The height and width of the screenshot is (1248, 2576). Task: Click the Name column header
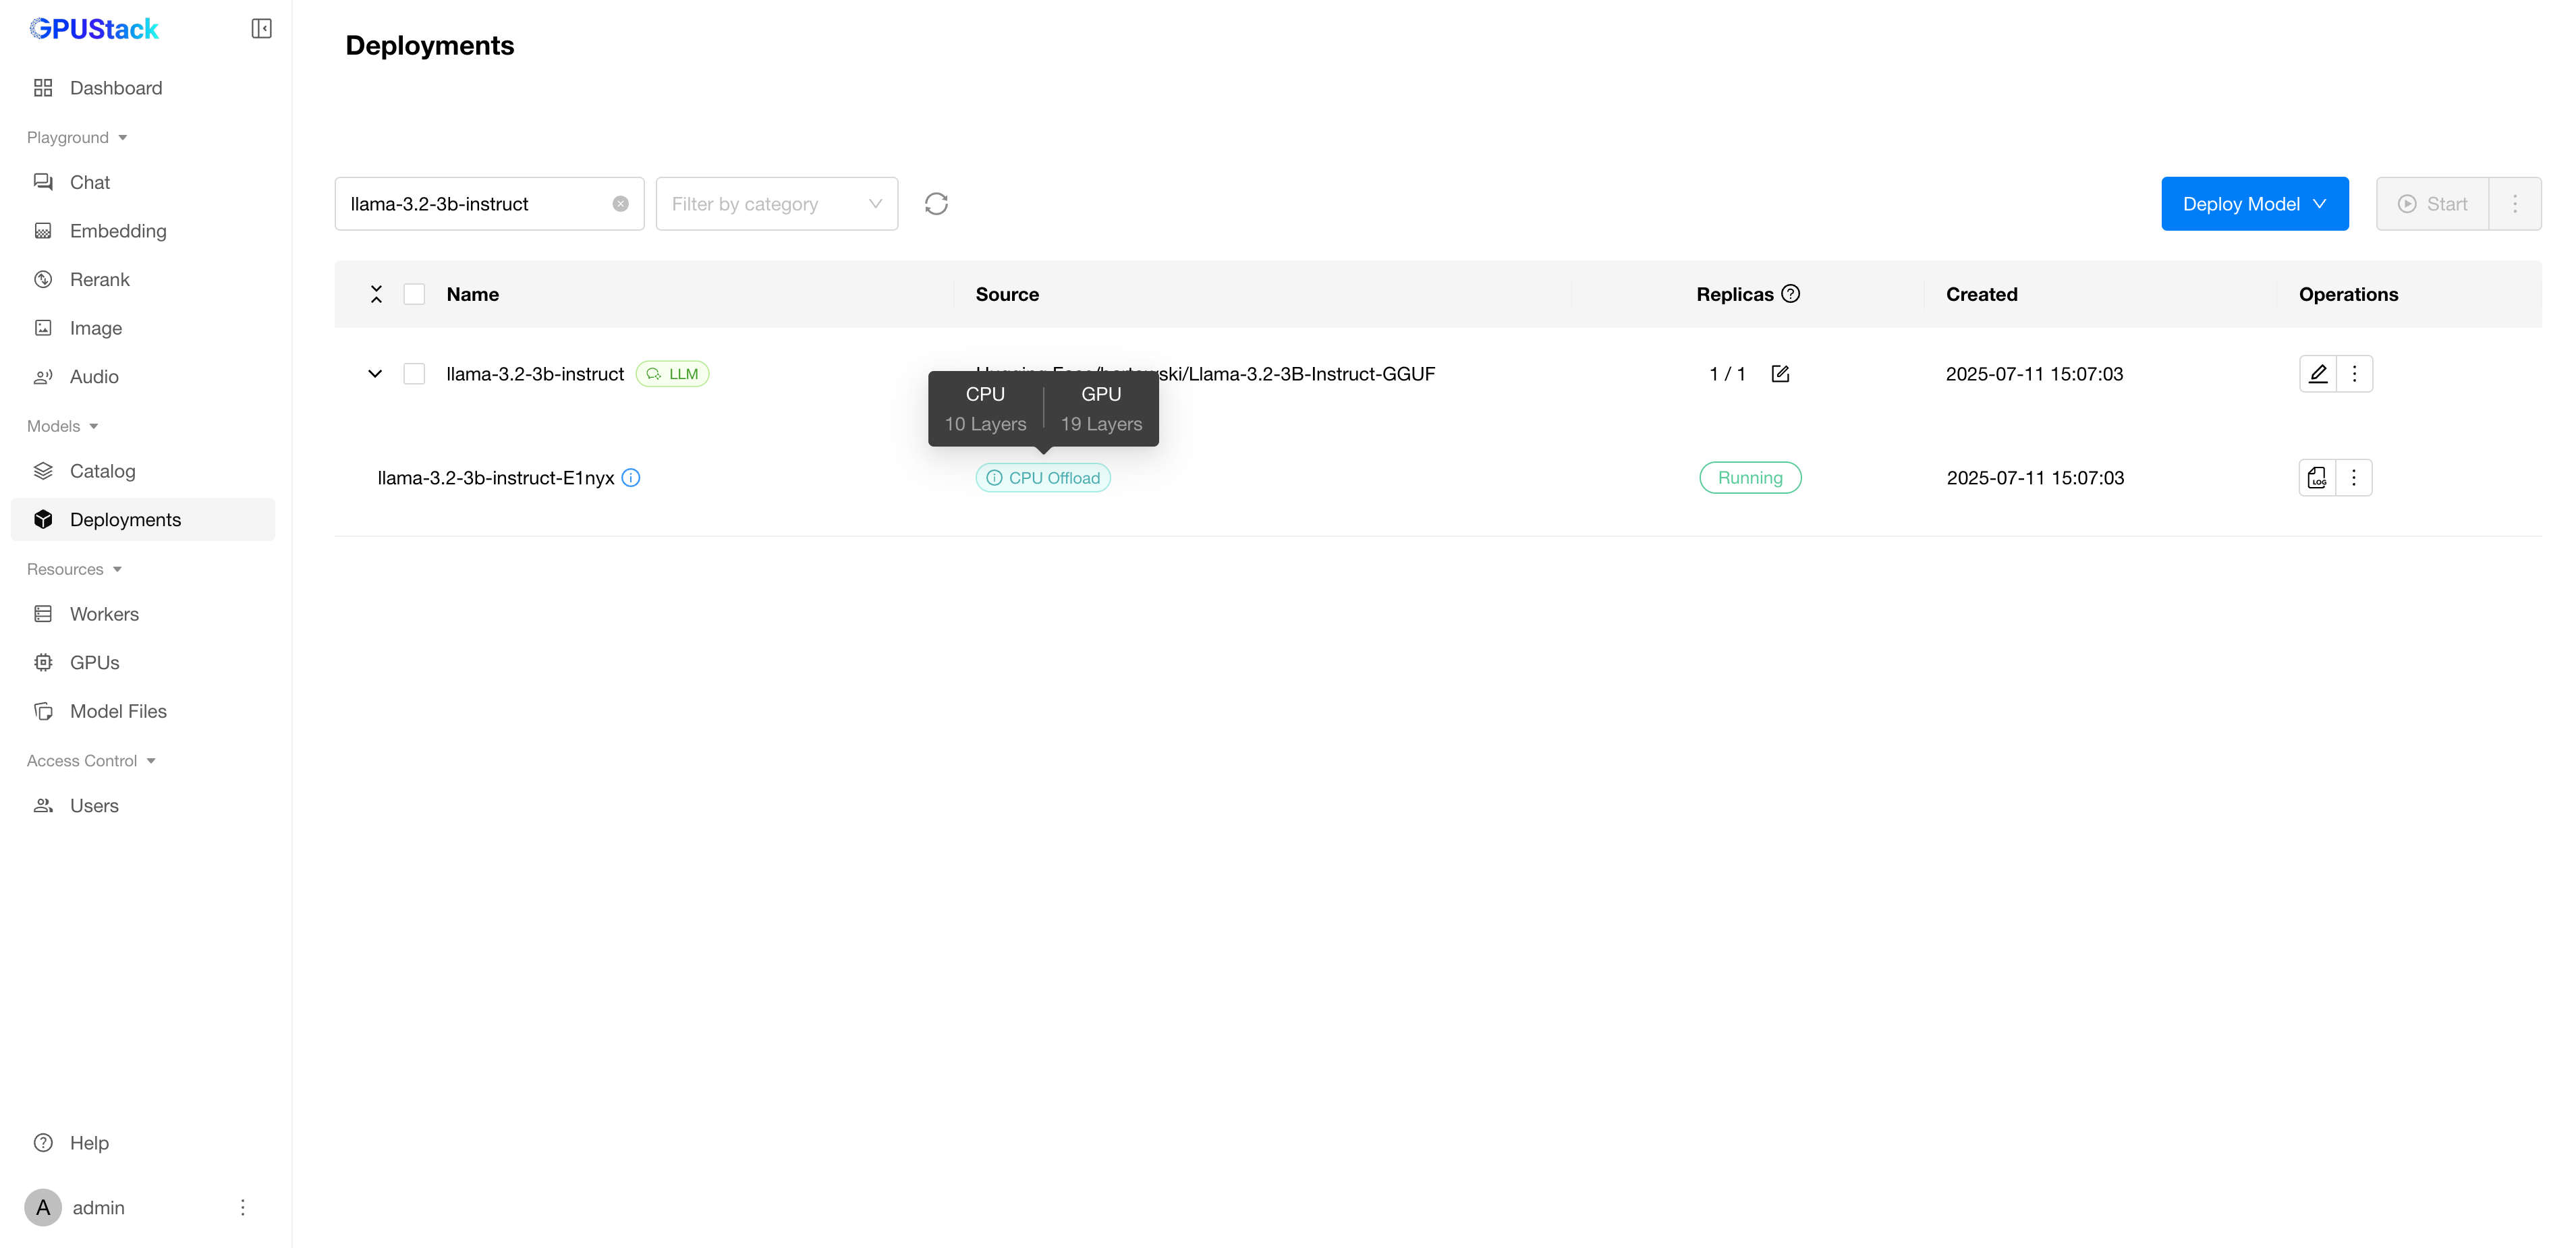[472, 294]
